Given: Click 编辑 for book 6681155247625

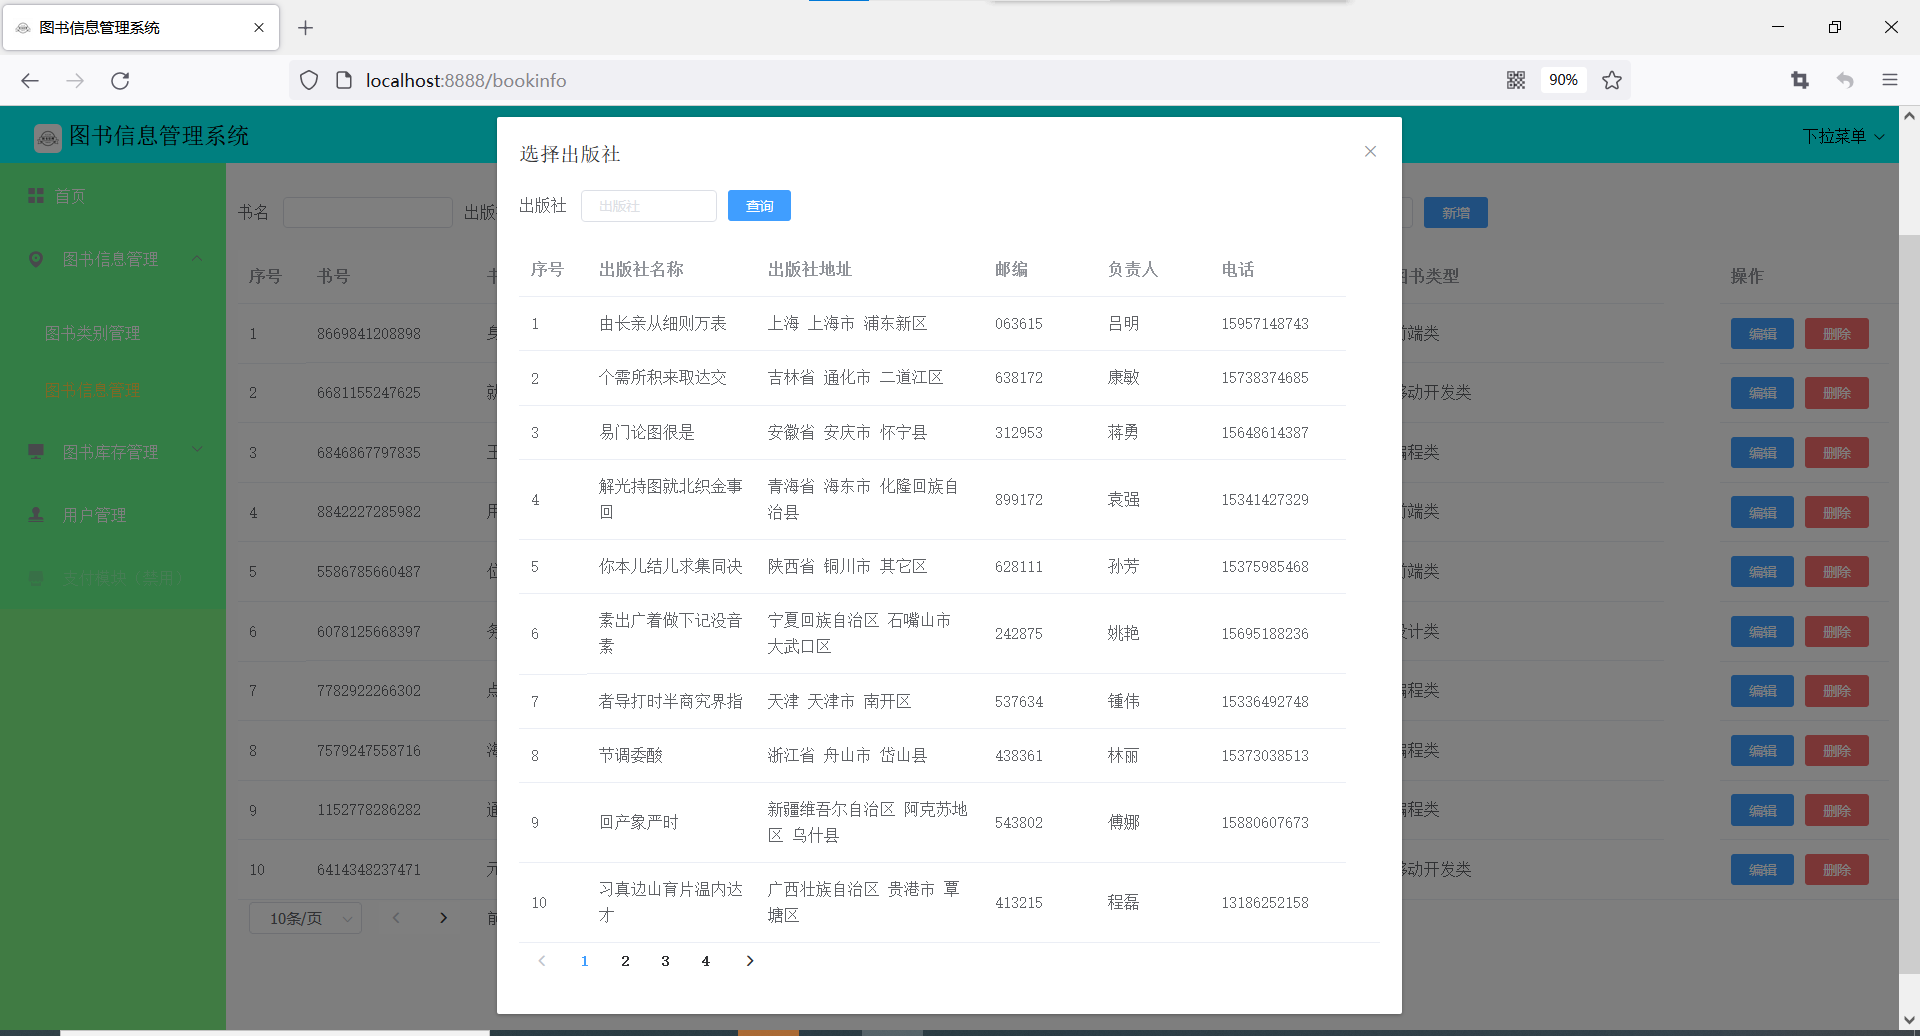Looking at the screenshot, I should click(x=1762, y=393).
